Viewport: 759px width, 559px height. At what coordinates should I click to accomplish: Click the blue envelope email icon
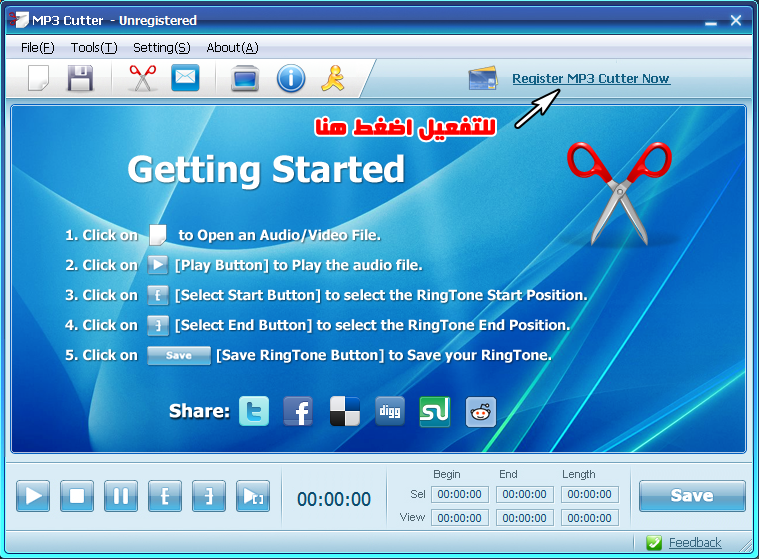tap(185, 77)
